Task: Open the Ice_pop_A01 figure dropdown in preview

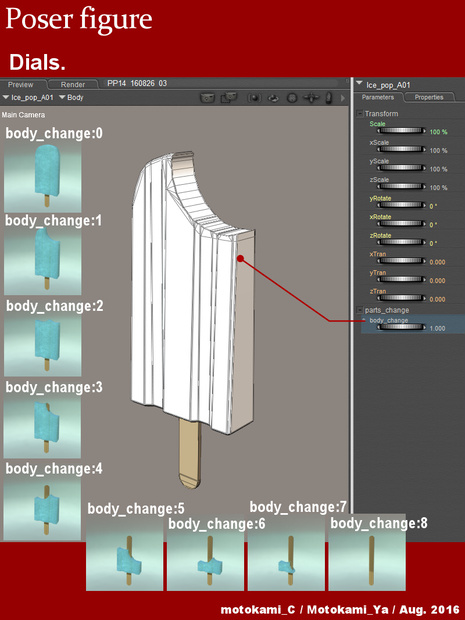Action: [x=28, y=98]
